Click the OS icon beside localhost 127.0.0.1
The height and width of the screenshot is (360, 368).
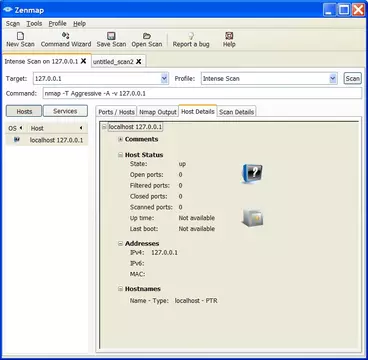16,140
